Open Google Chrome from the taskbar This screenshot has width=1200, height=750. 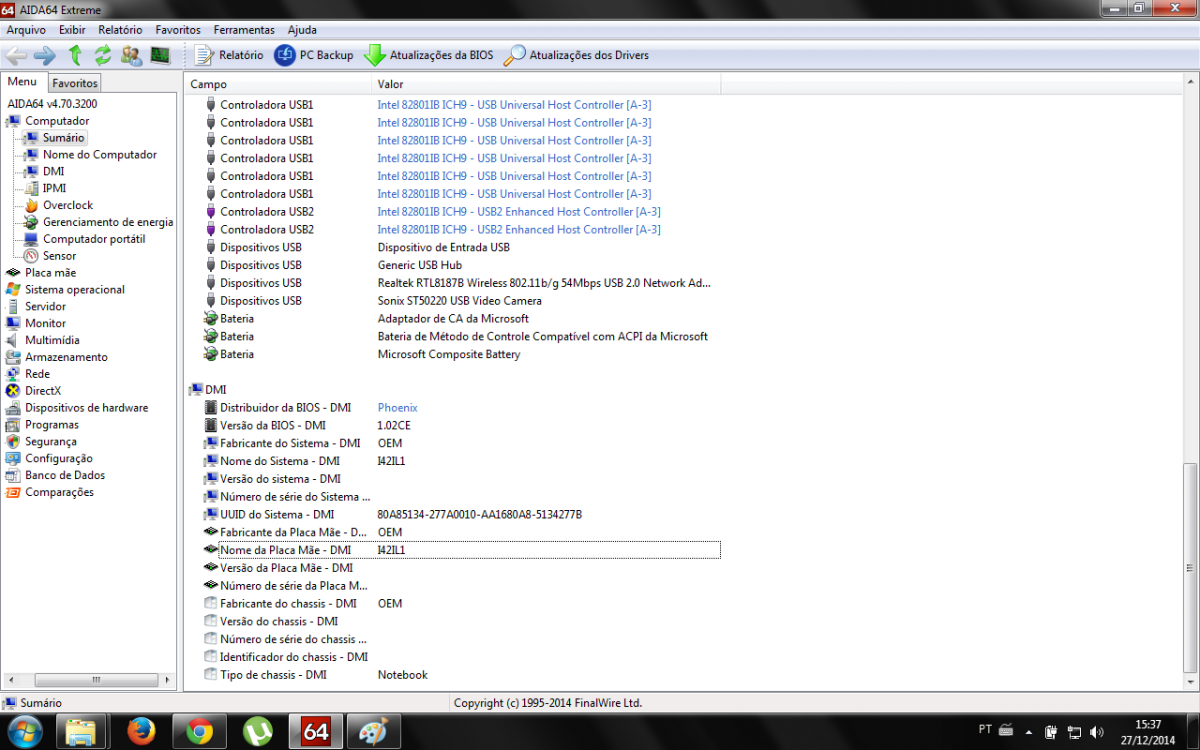[x=199, y=732]
